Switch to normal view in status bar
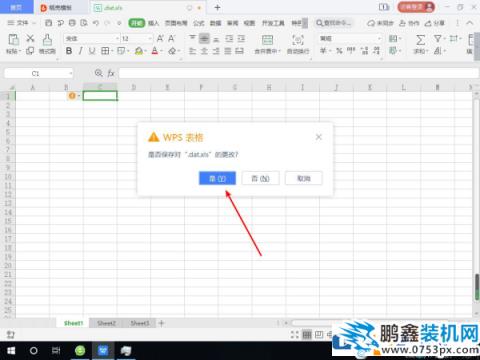Screen dimensions: 480x360 307,334
